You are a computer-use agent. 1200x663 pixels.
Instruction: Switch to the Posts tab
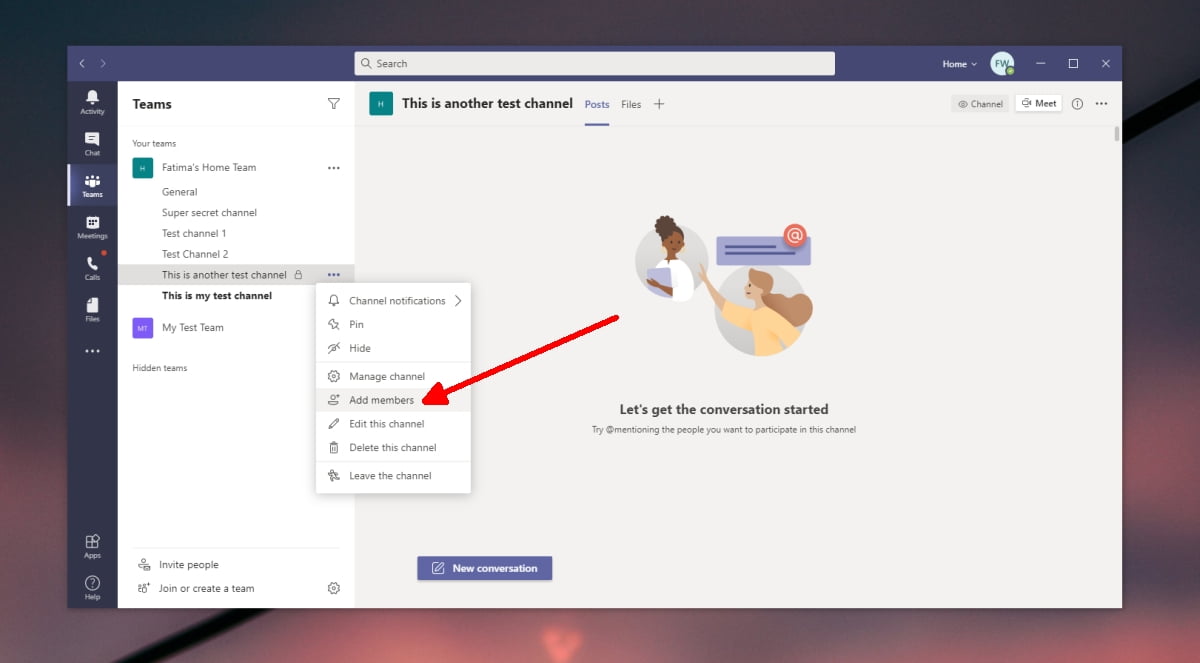[597, 104]
